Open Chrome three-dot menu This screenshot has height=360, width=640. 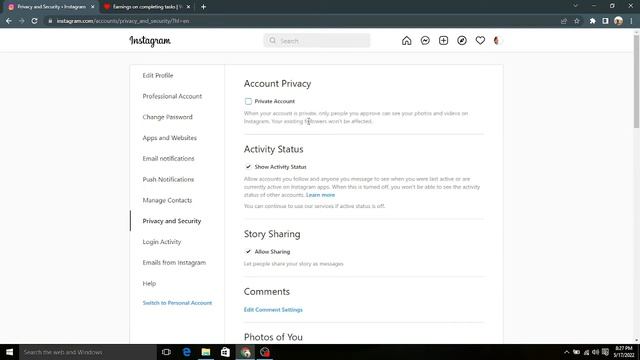[x=631, y=21]
